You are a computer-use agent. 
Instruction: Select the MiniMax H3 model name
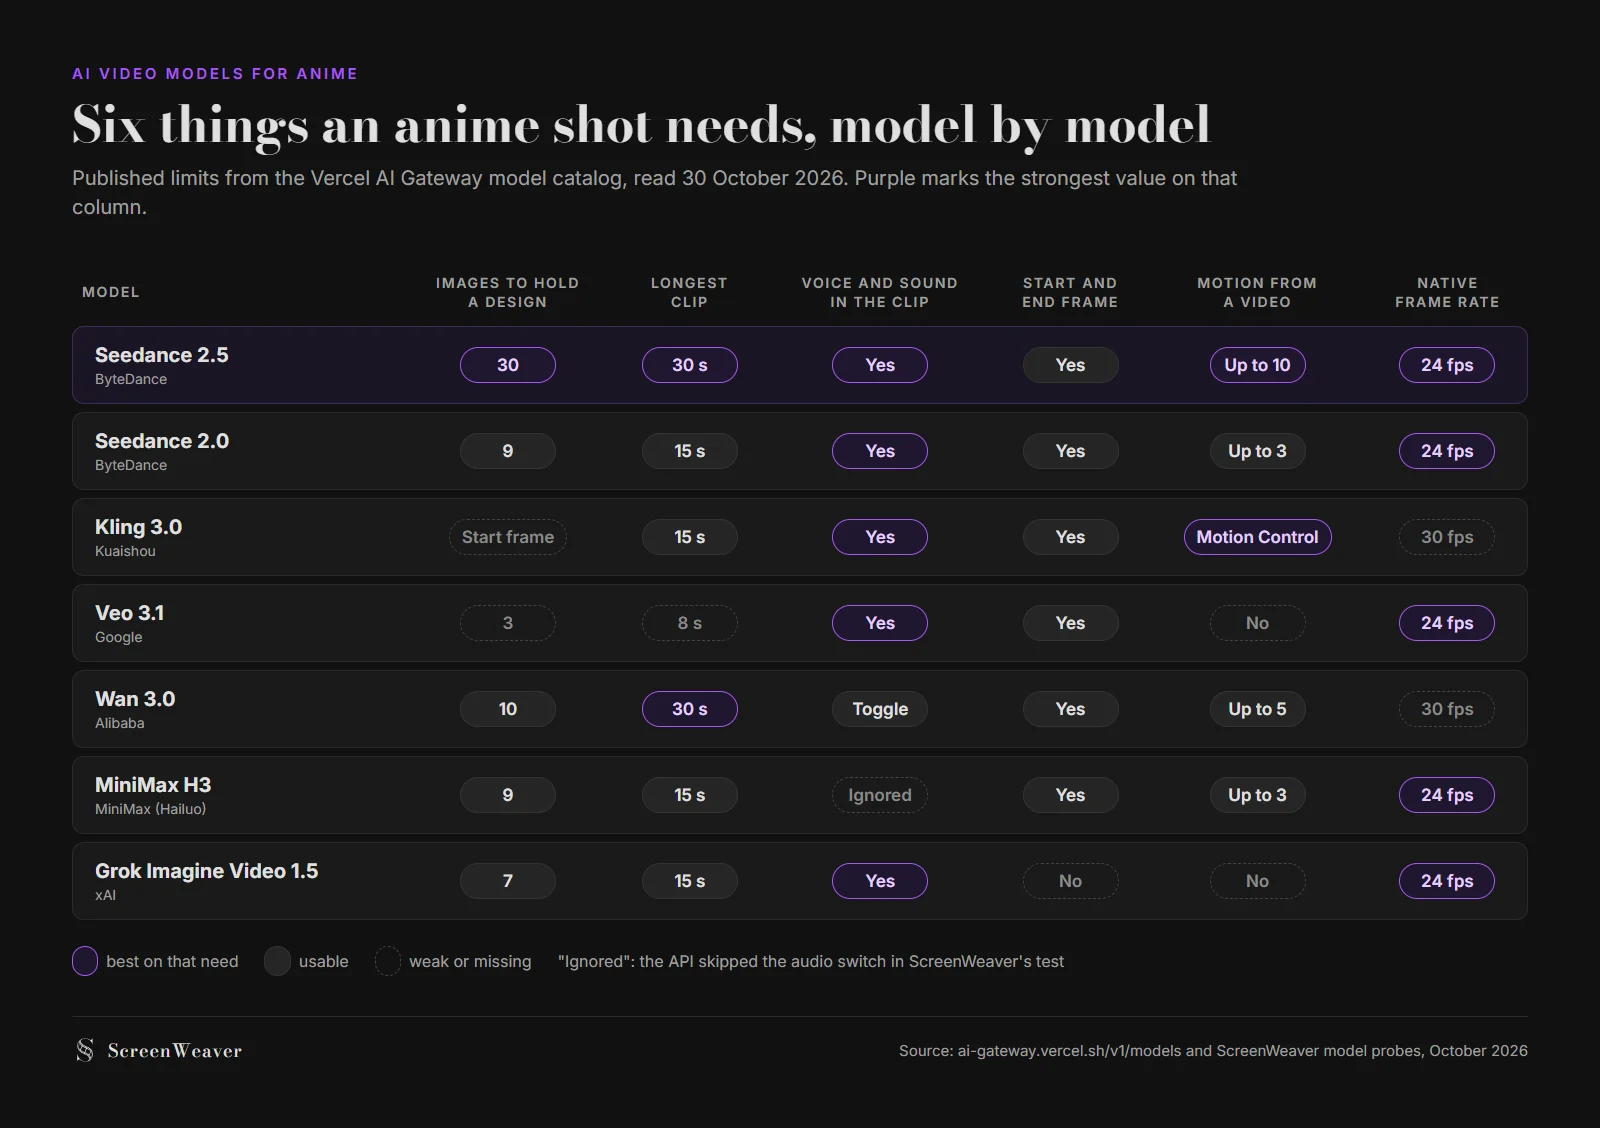click(x=153, y=785)
